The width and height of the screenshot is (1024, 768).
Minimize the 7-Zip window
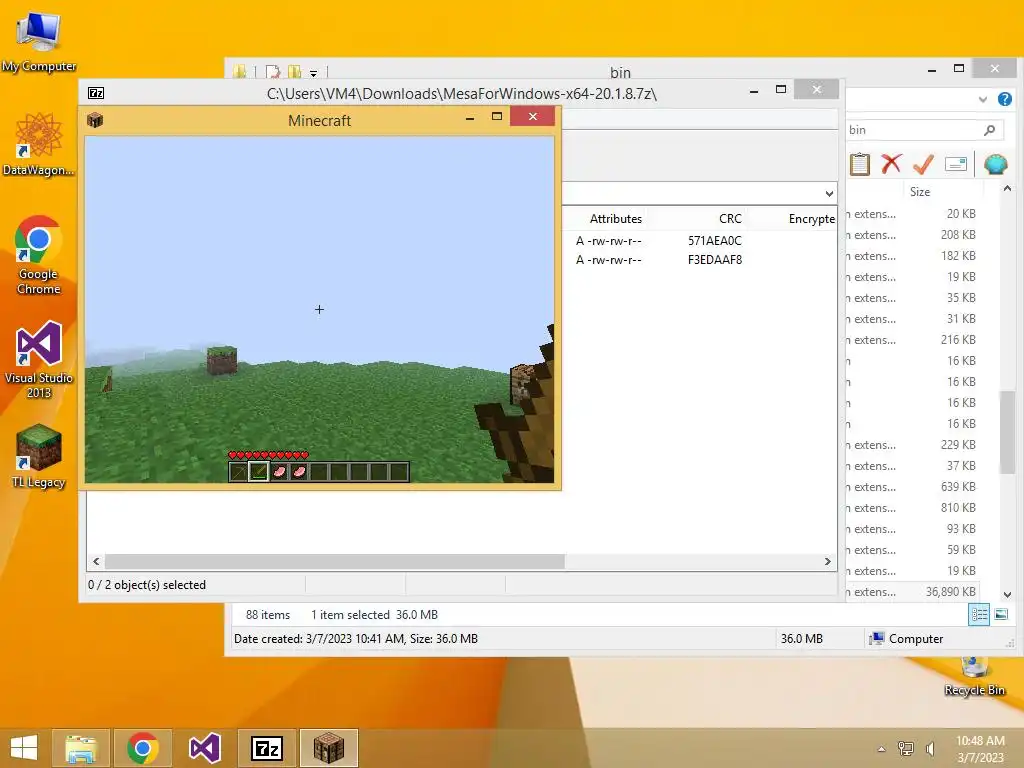754,91
